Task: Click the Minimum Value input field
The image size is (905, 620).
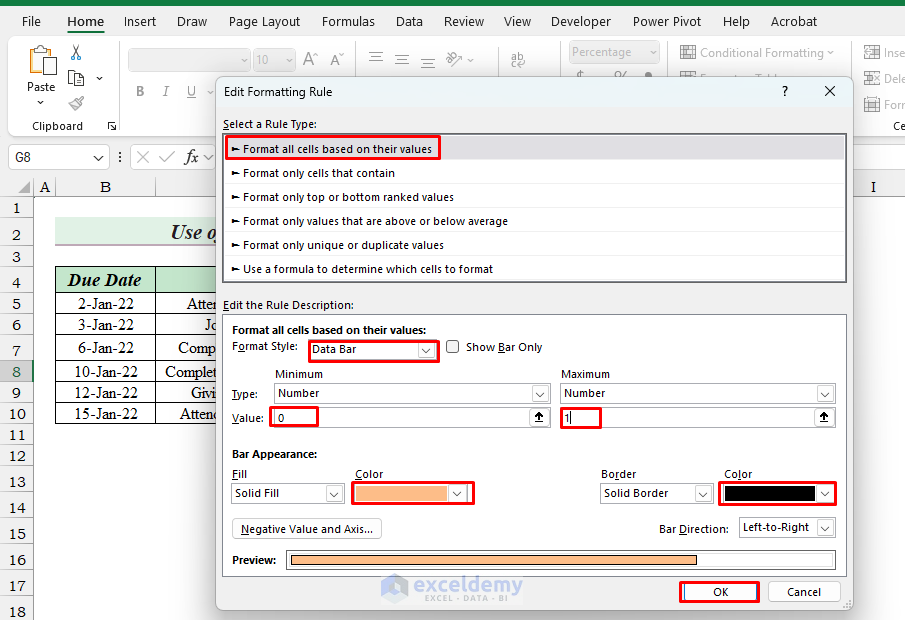Action: tap(402, 417)
